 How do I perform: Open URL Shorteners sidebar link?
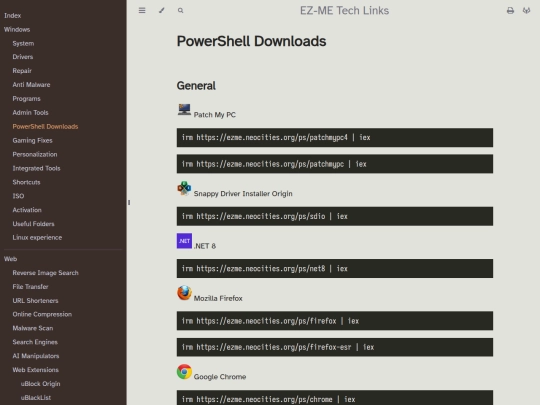(35, 301)
